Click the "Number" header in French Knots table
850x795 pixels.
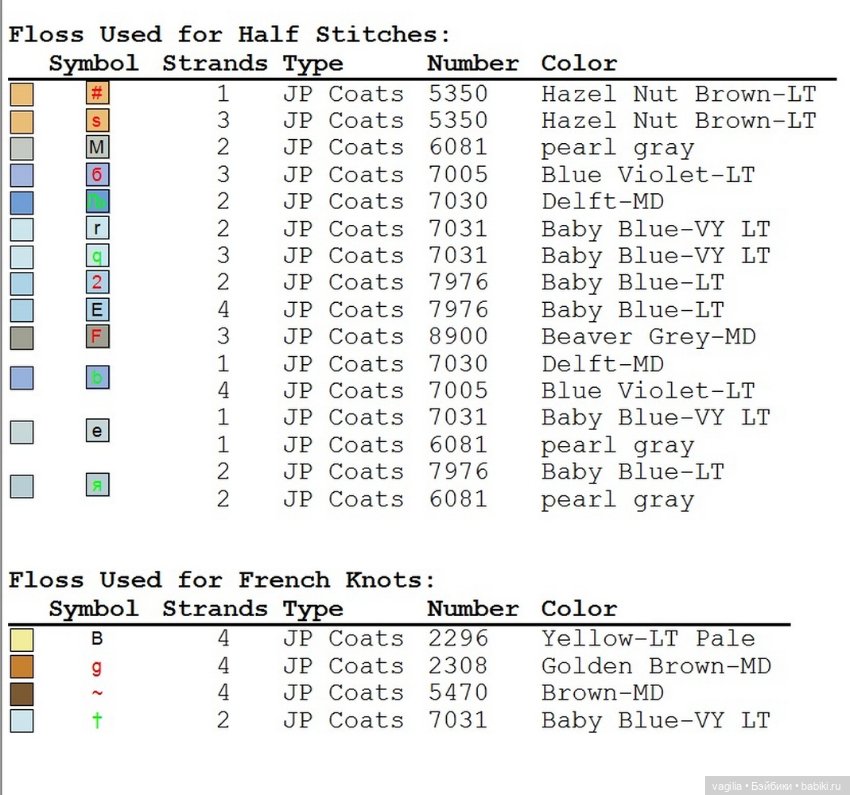coord(472,609)
